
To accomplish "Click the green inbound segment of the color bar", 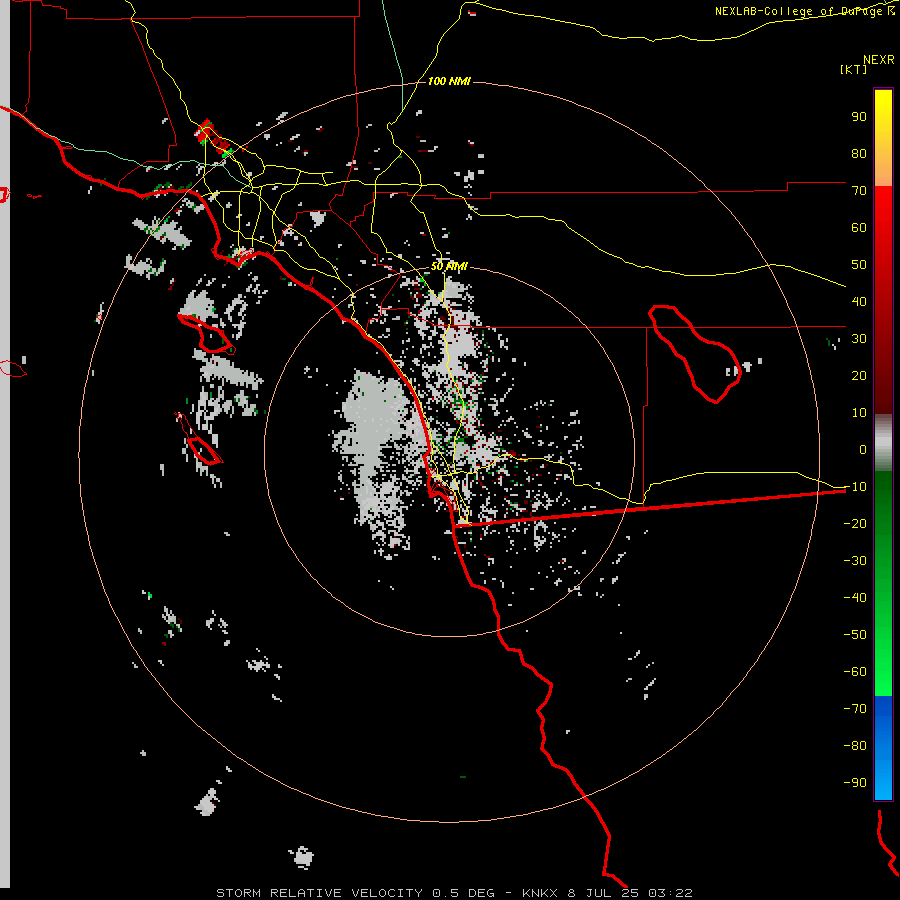I will click(883, 584).
